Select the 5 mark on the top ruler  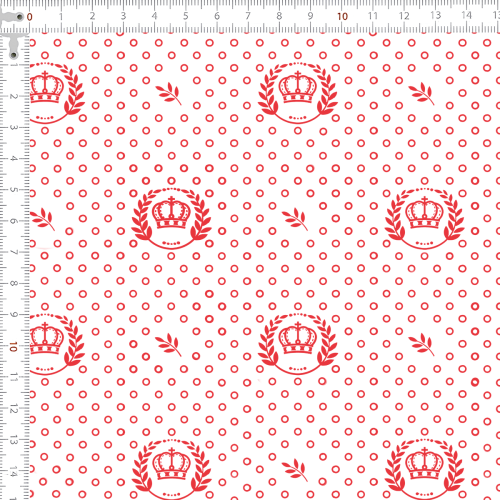(186, 16)
